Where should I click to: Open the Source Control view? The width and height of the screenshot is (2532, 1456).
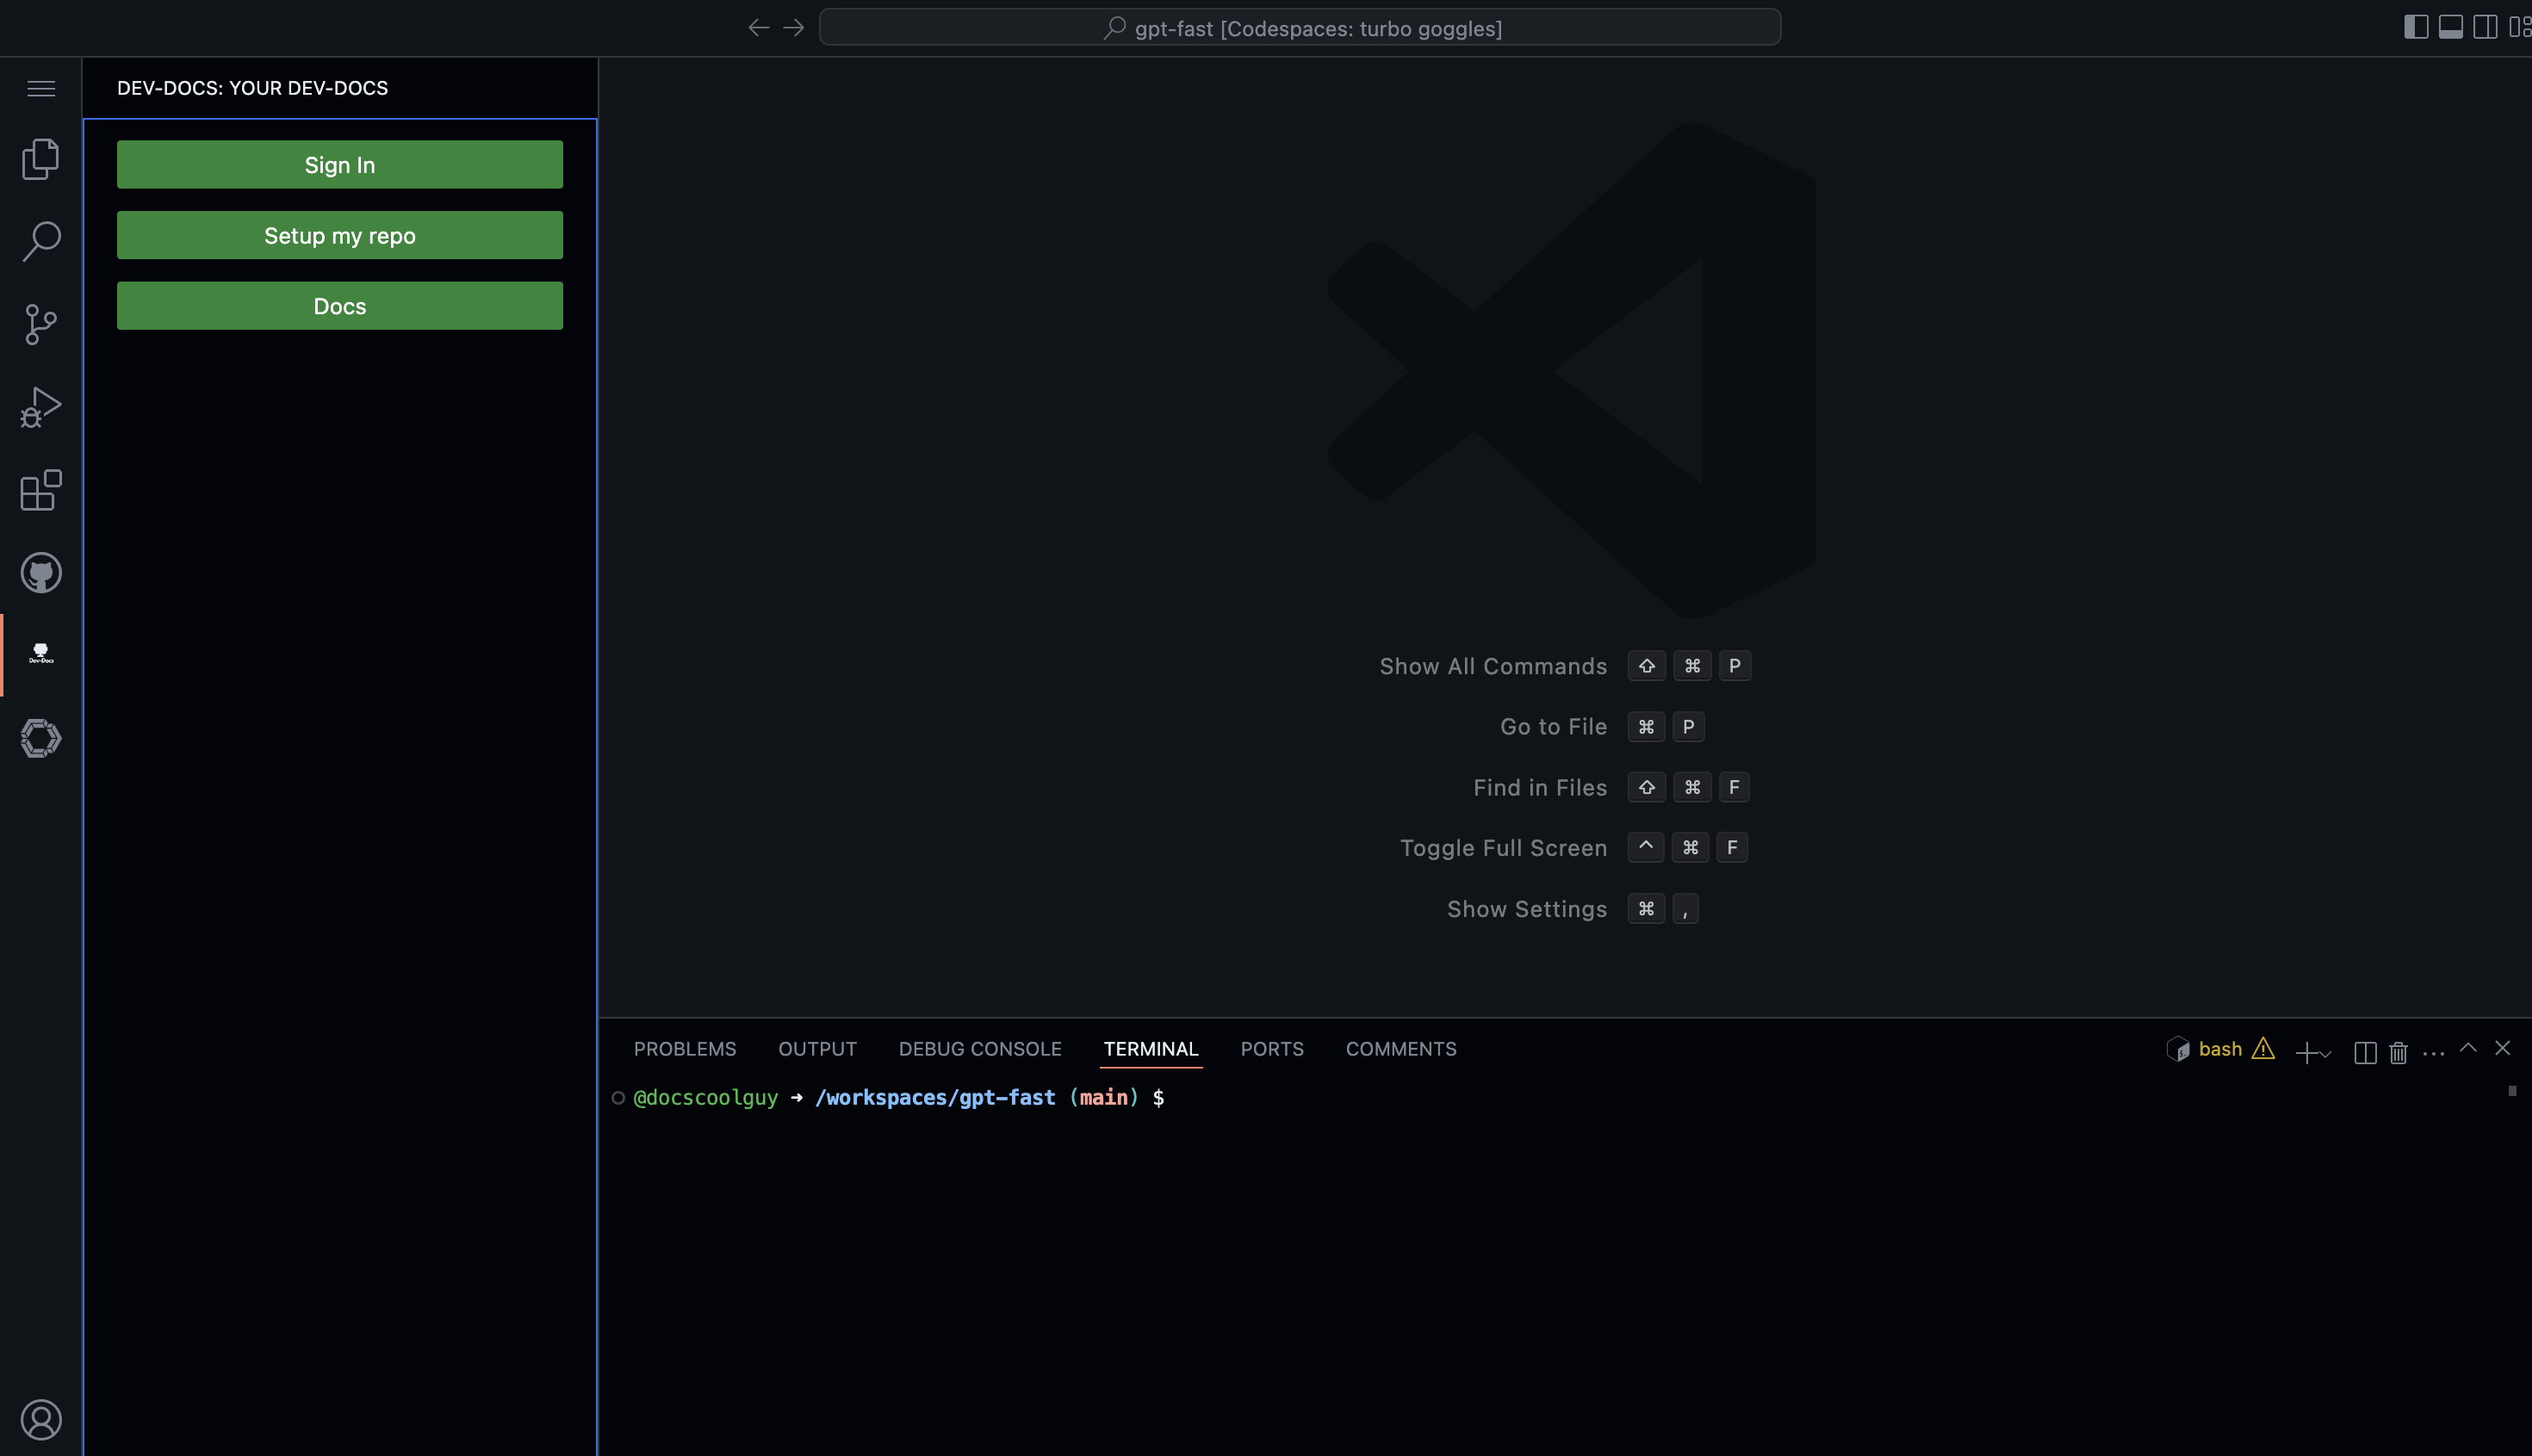41,324
